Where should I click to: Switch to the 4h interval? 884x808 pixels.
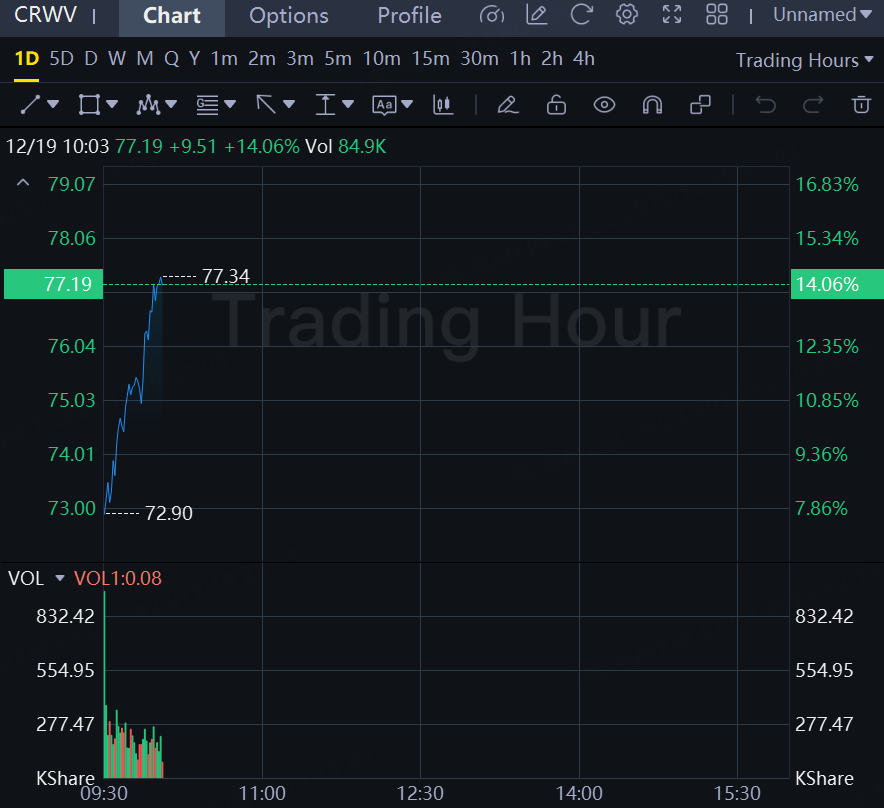click(x=584, y=59)
